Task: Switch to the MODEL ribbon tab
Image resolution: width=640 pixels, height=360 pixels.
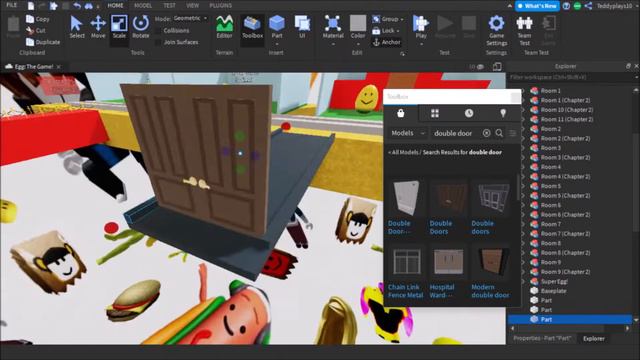Action: coord(143,5)
